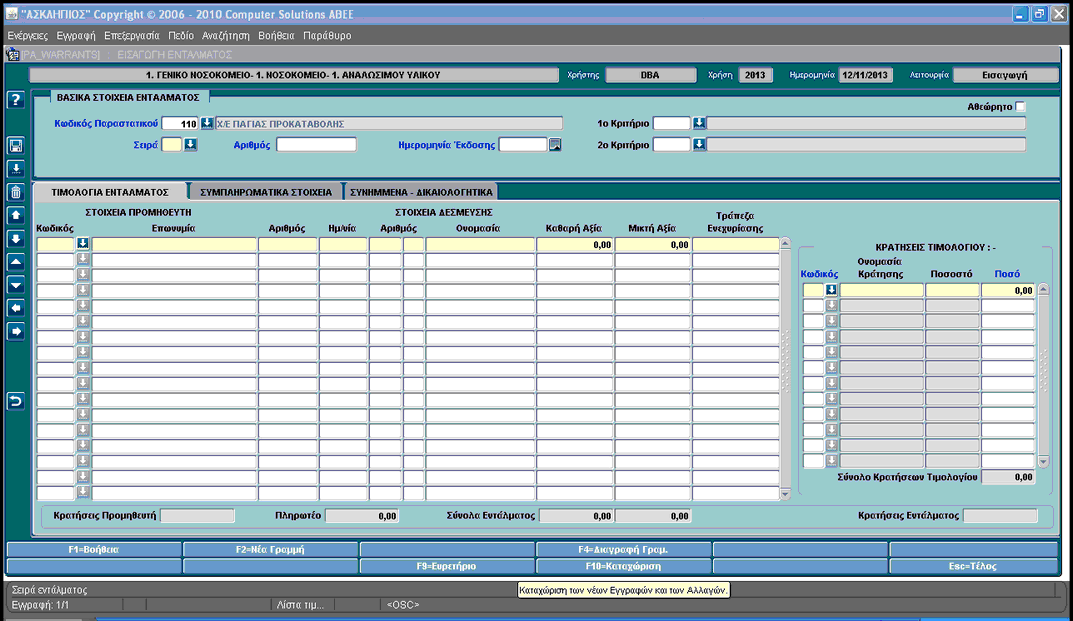Open the Πεδίο menu
The height and width of the screenshot is (621, 1073).
pyautogui.click(x=181, y=36)
